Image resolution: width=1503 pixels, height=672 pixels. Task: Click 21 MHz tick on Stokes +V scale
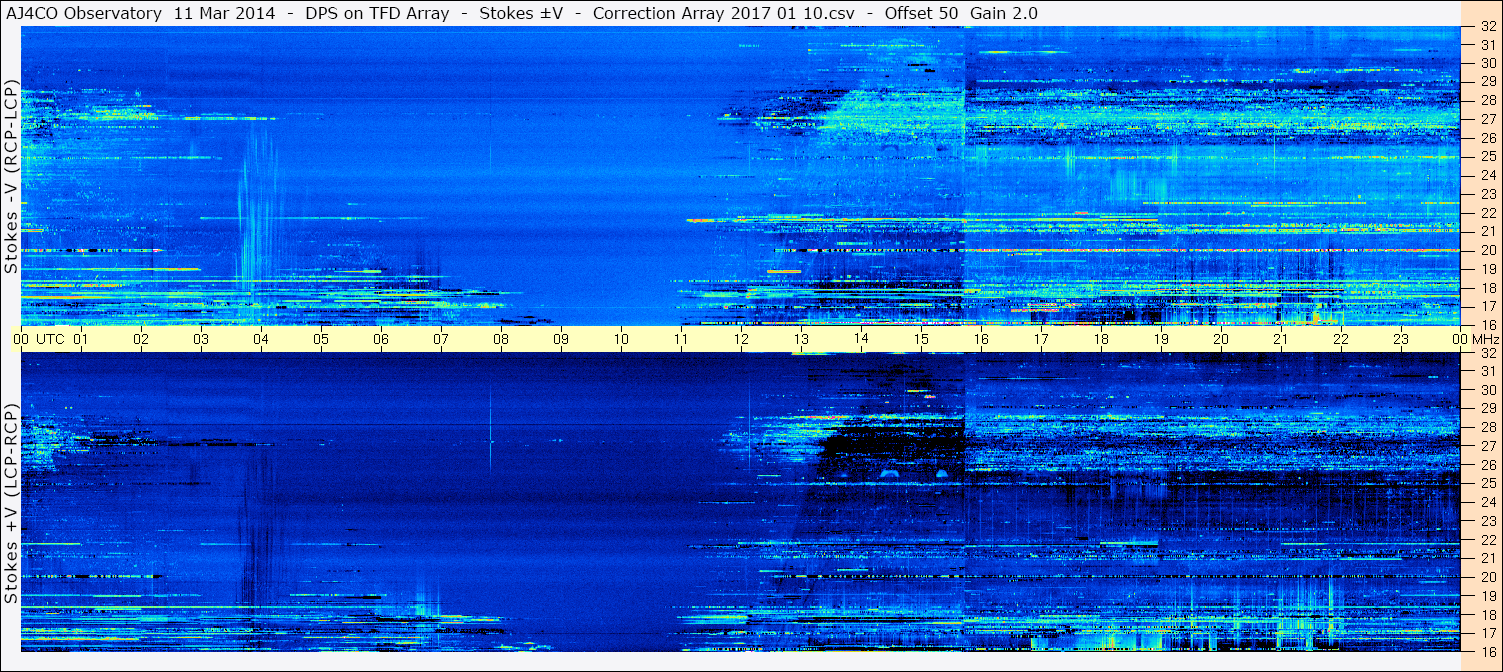pos(1488,558)
